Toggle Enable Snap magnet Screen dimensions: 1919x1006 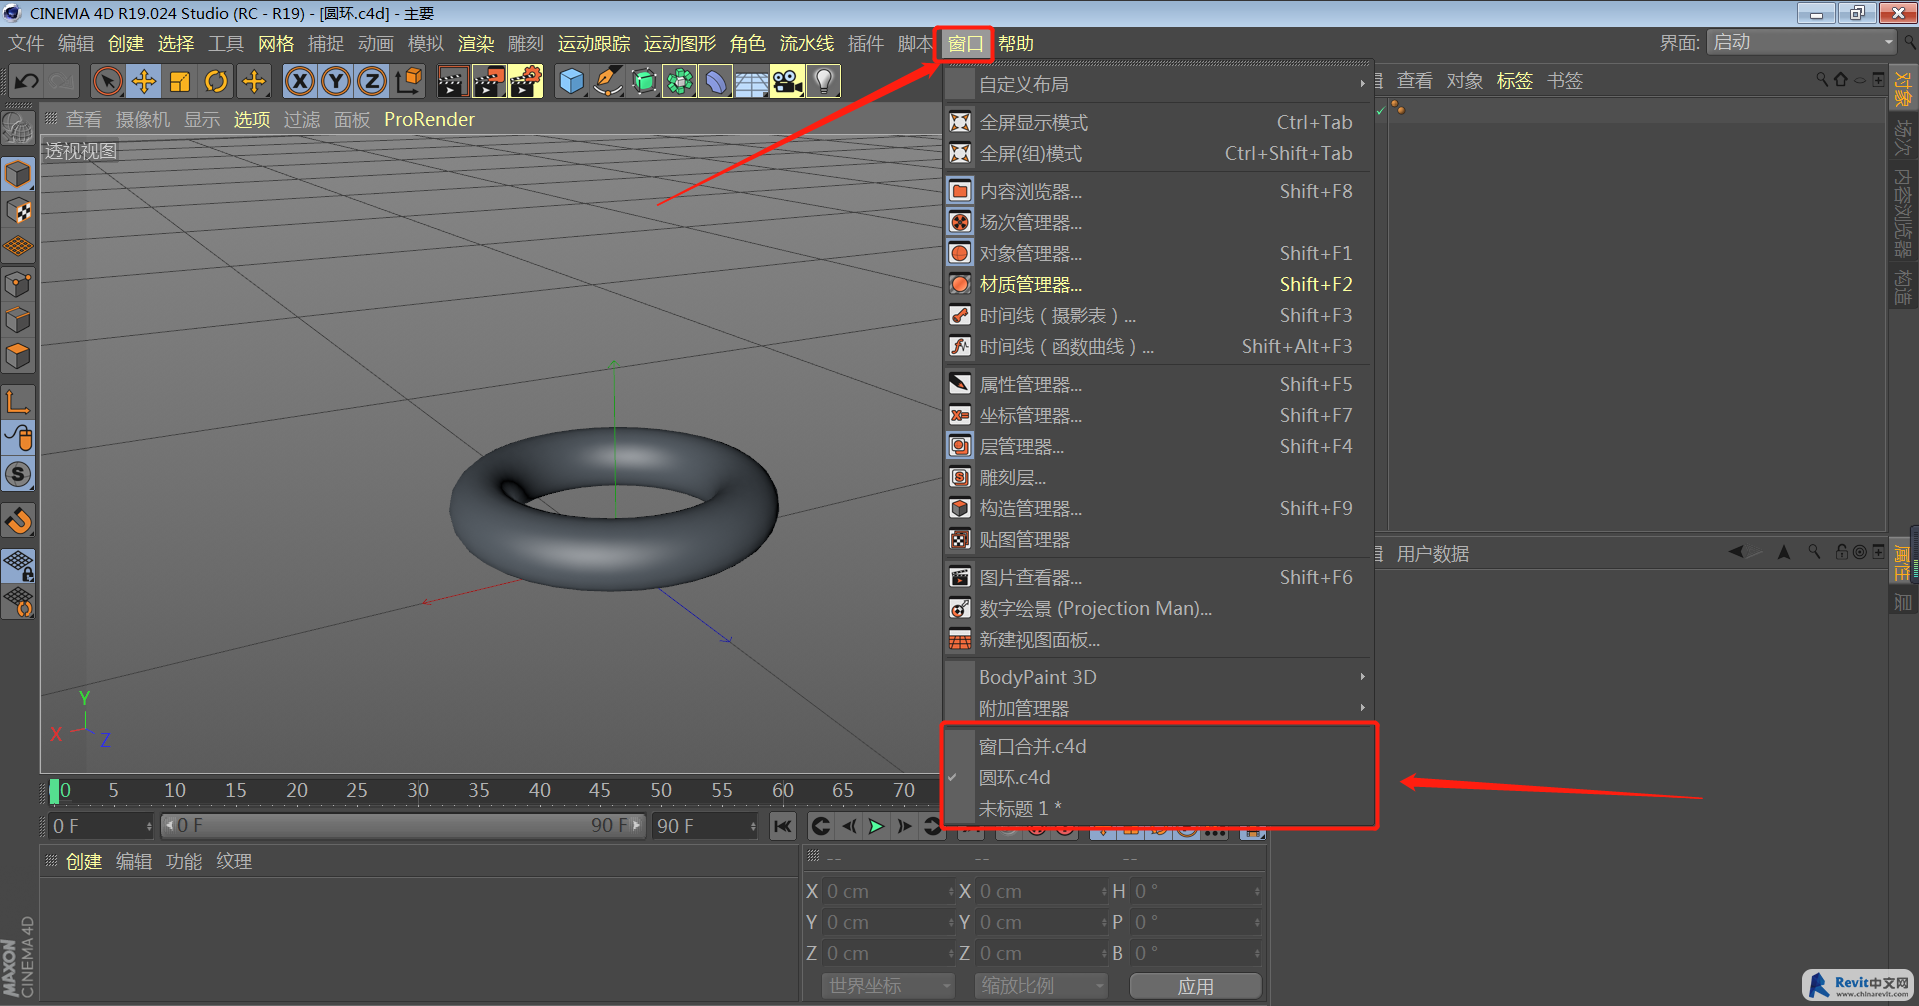click(x=18, y=520)
